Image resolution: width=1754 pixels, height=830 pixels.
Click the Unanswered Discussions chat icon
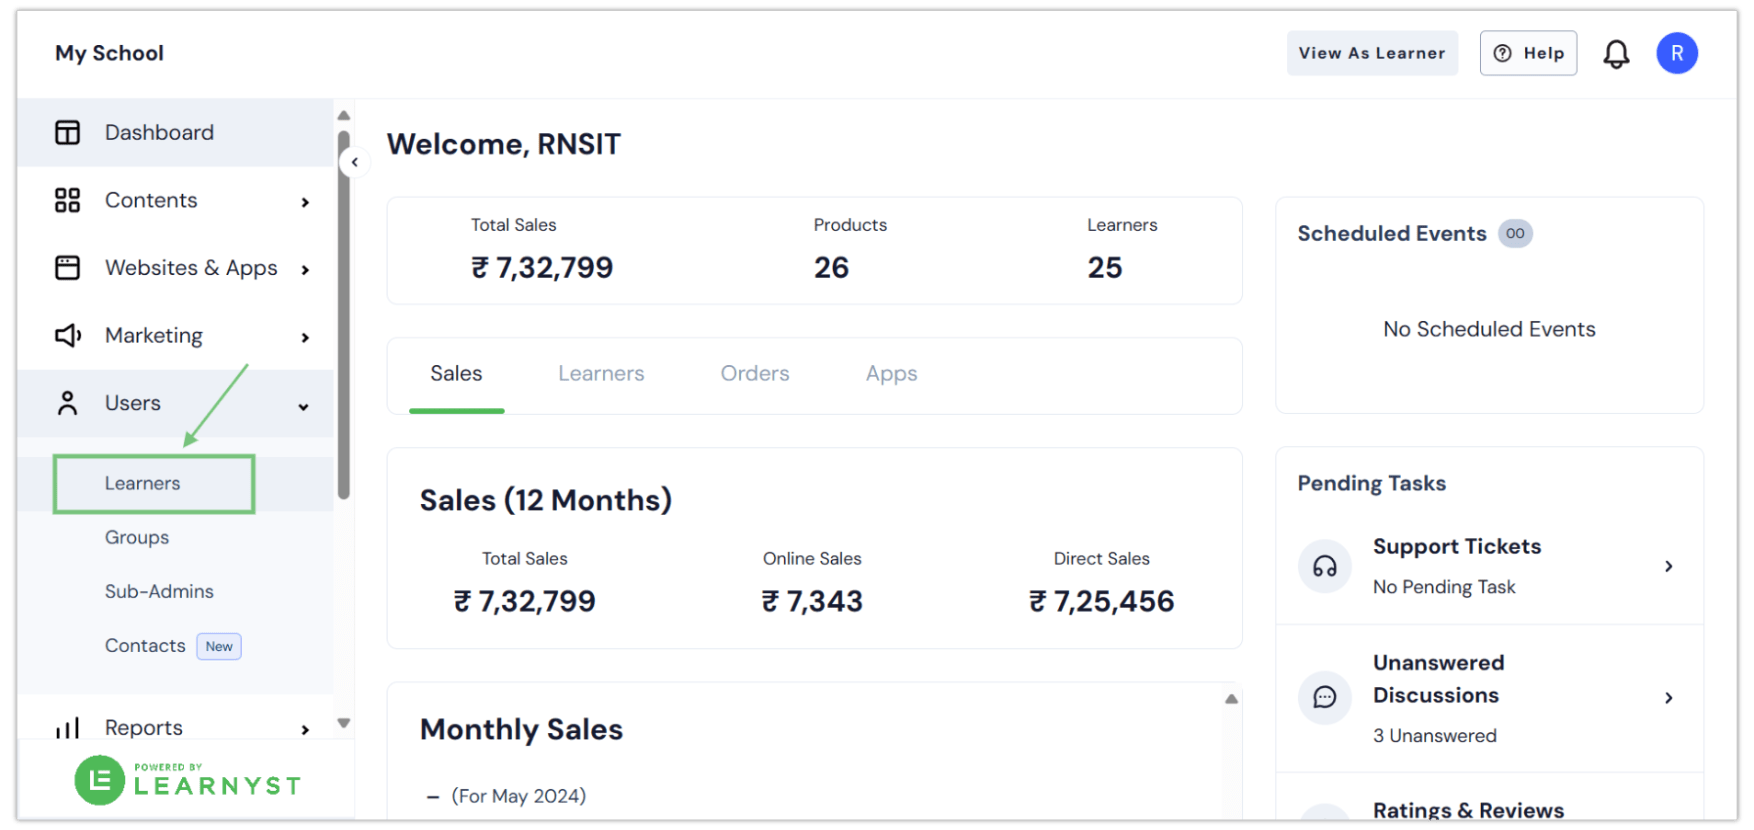pyautogui.click(x=1325, y=697)
